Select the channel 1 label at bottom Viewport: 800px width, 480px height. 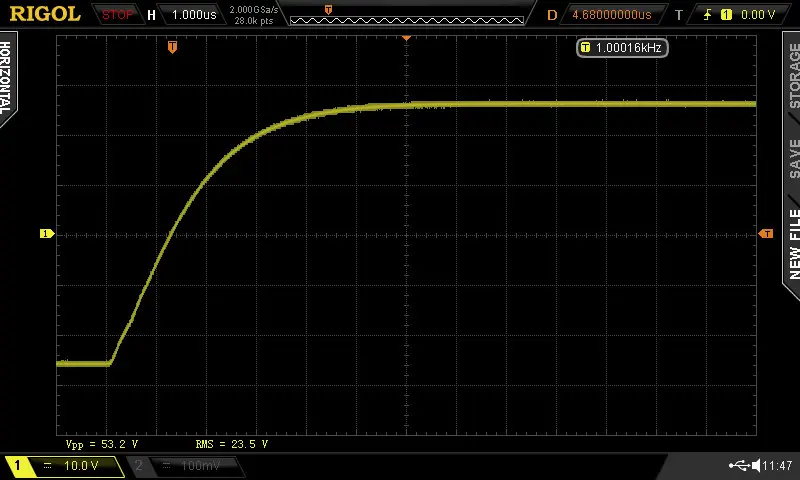[x=17, y=466]
